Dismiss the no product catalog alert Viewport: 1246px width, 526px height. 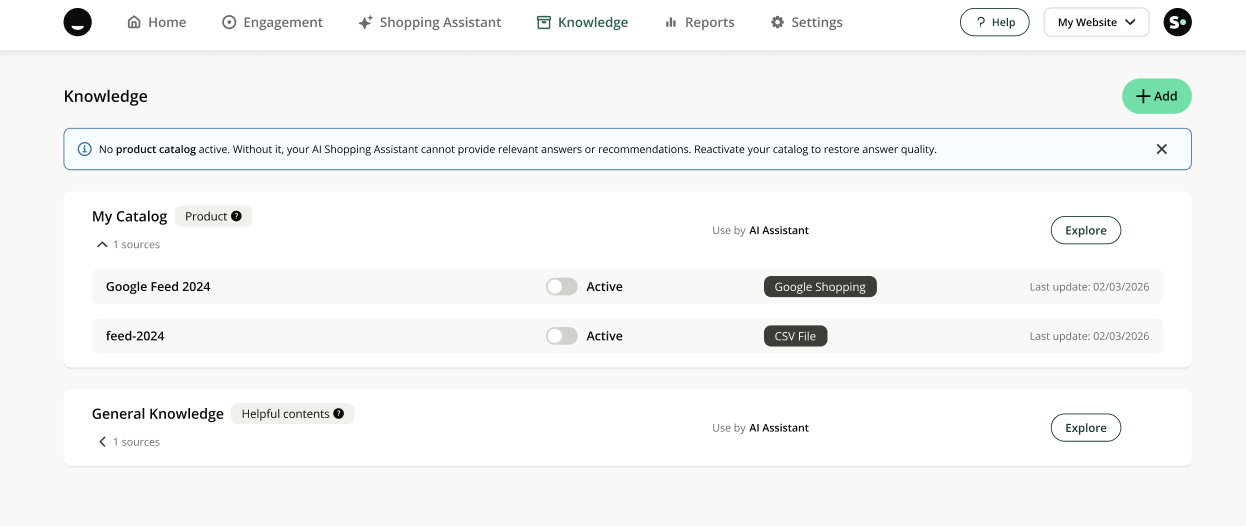[1161, 149]
